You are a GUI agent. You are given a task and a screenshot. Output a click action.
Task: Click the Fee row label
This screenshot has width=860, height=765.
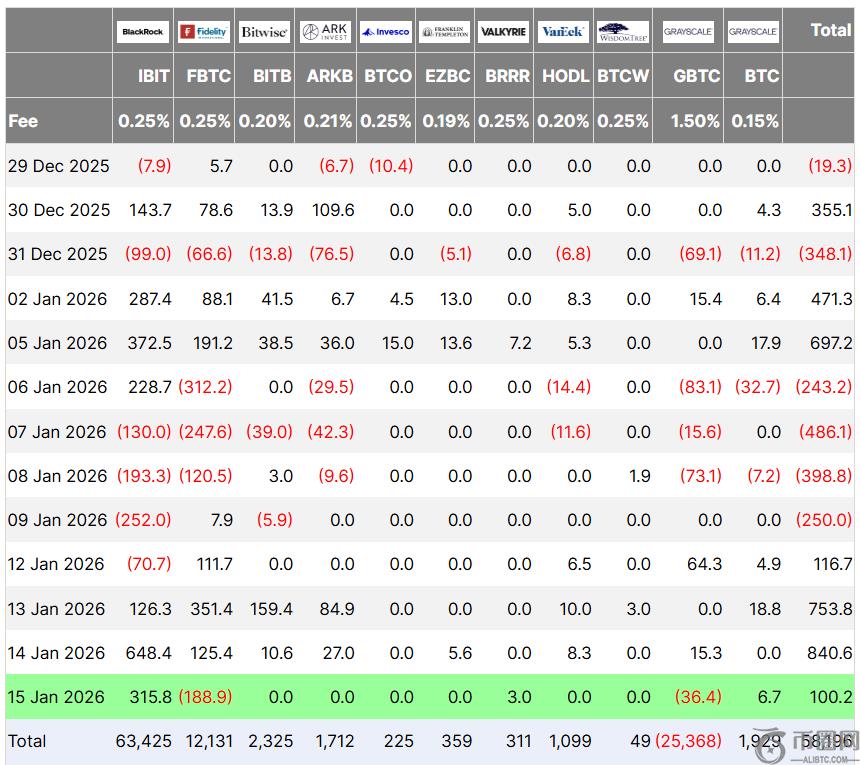24,121
